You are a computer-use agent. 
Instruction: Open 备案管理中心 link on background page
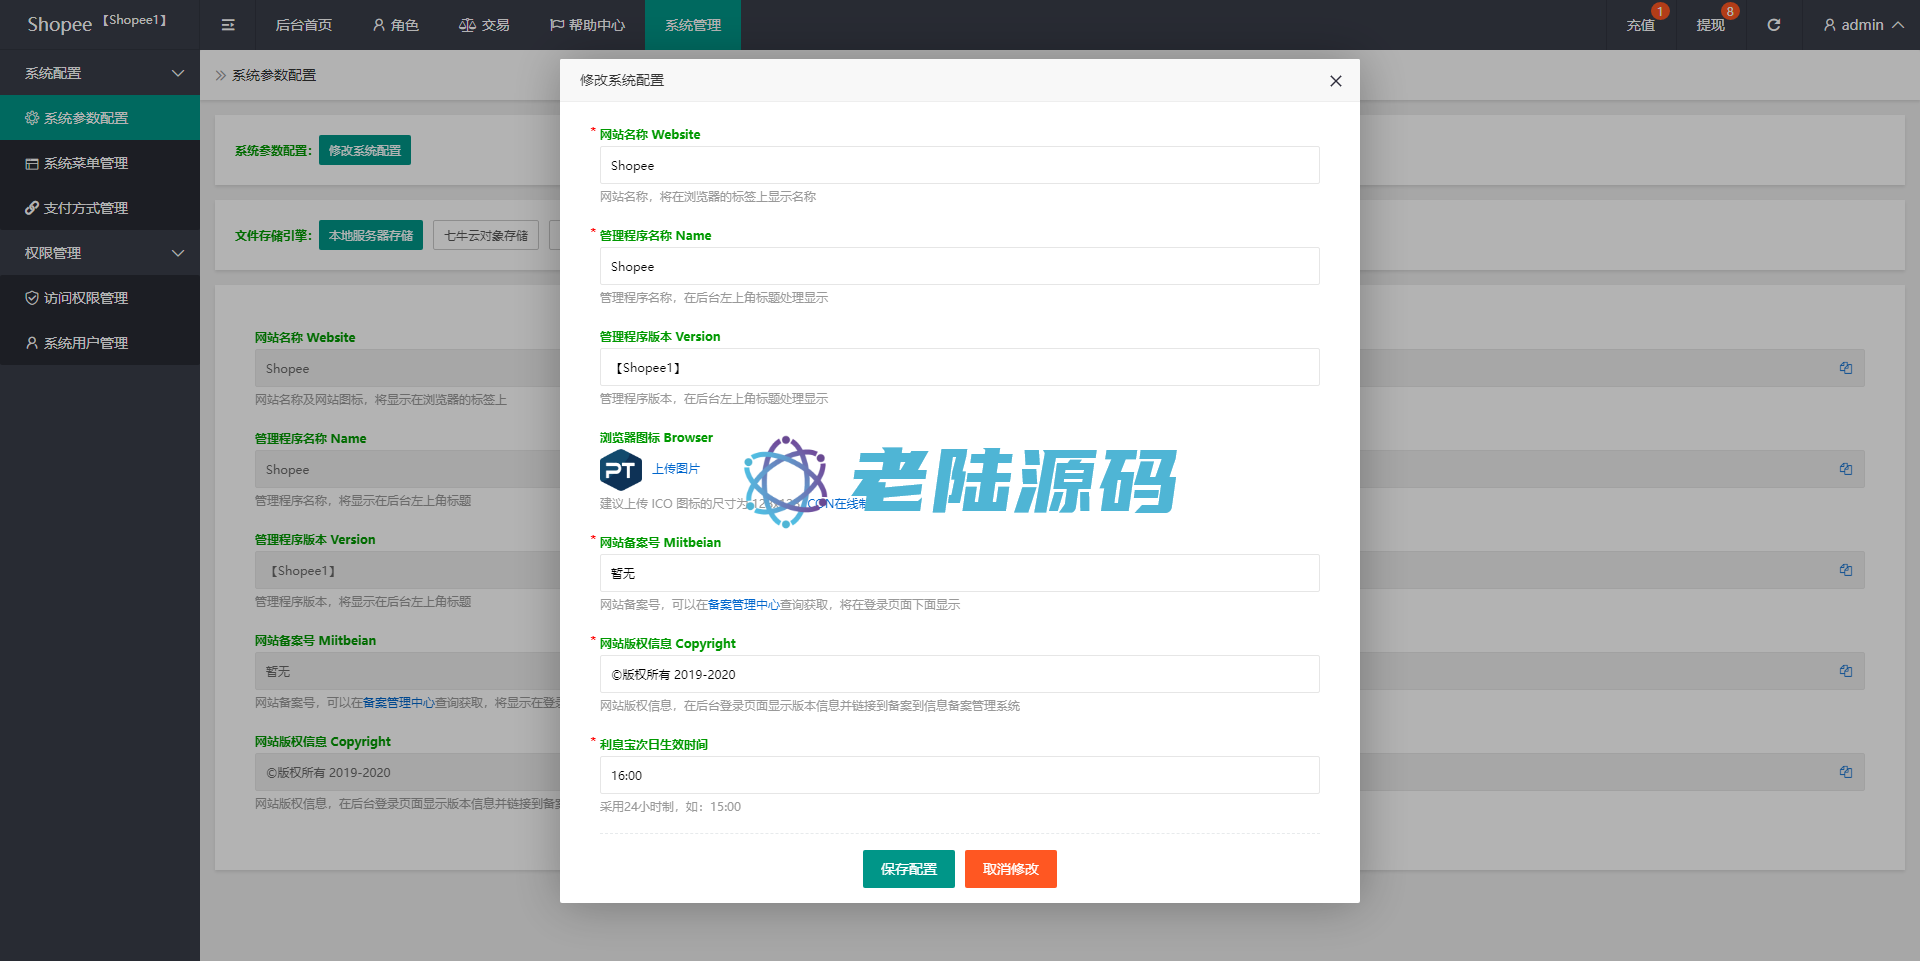coord(399,703)
